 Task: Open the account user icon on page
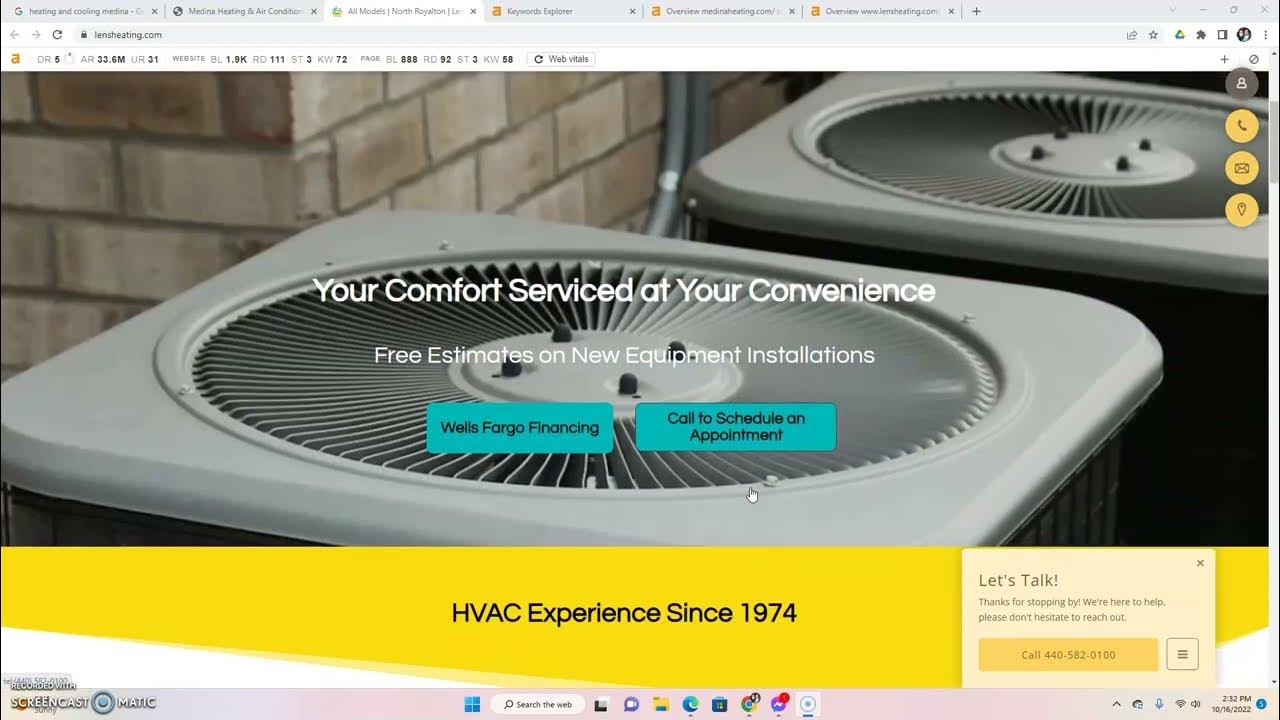pyautogui.click(x=1241, y=83)
